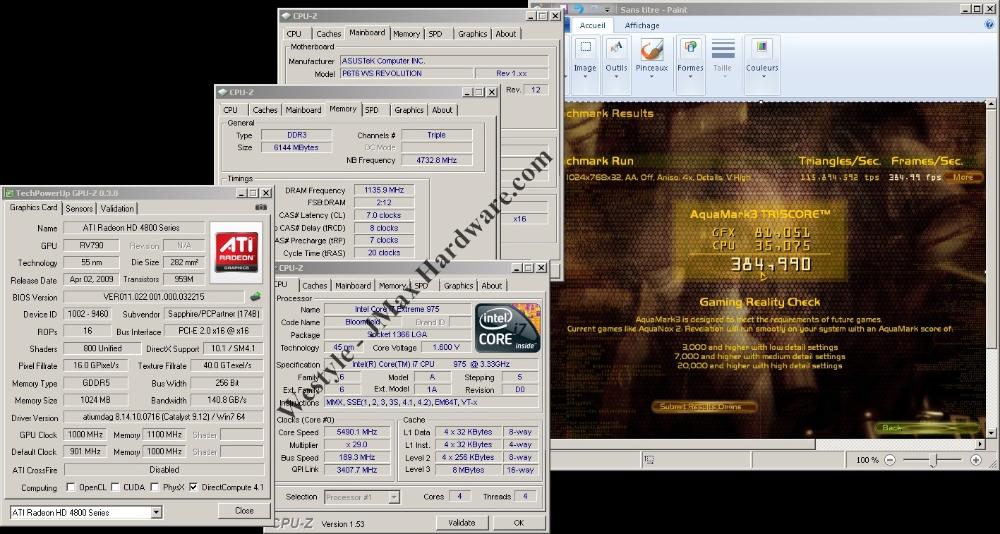Click the selection size icon in Paint status bar
Image resolution: width=1000 pixels, height=534 pixels.
[649, 459]
